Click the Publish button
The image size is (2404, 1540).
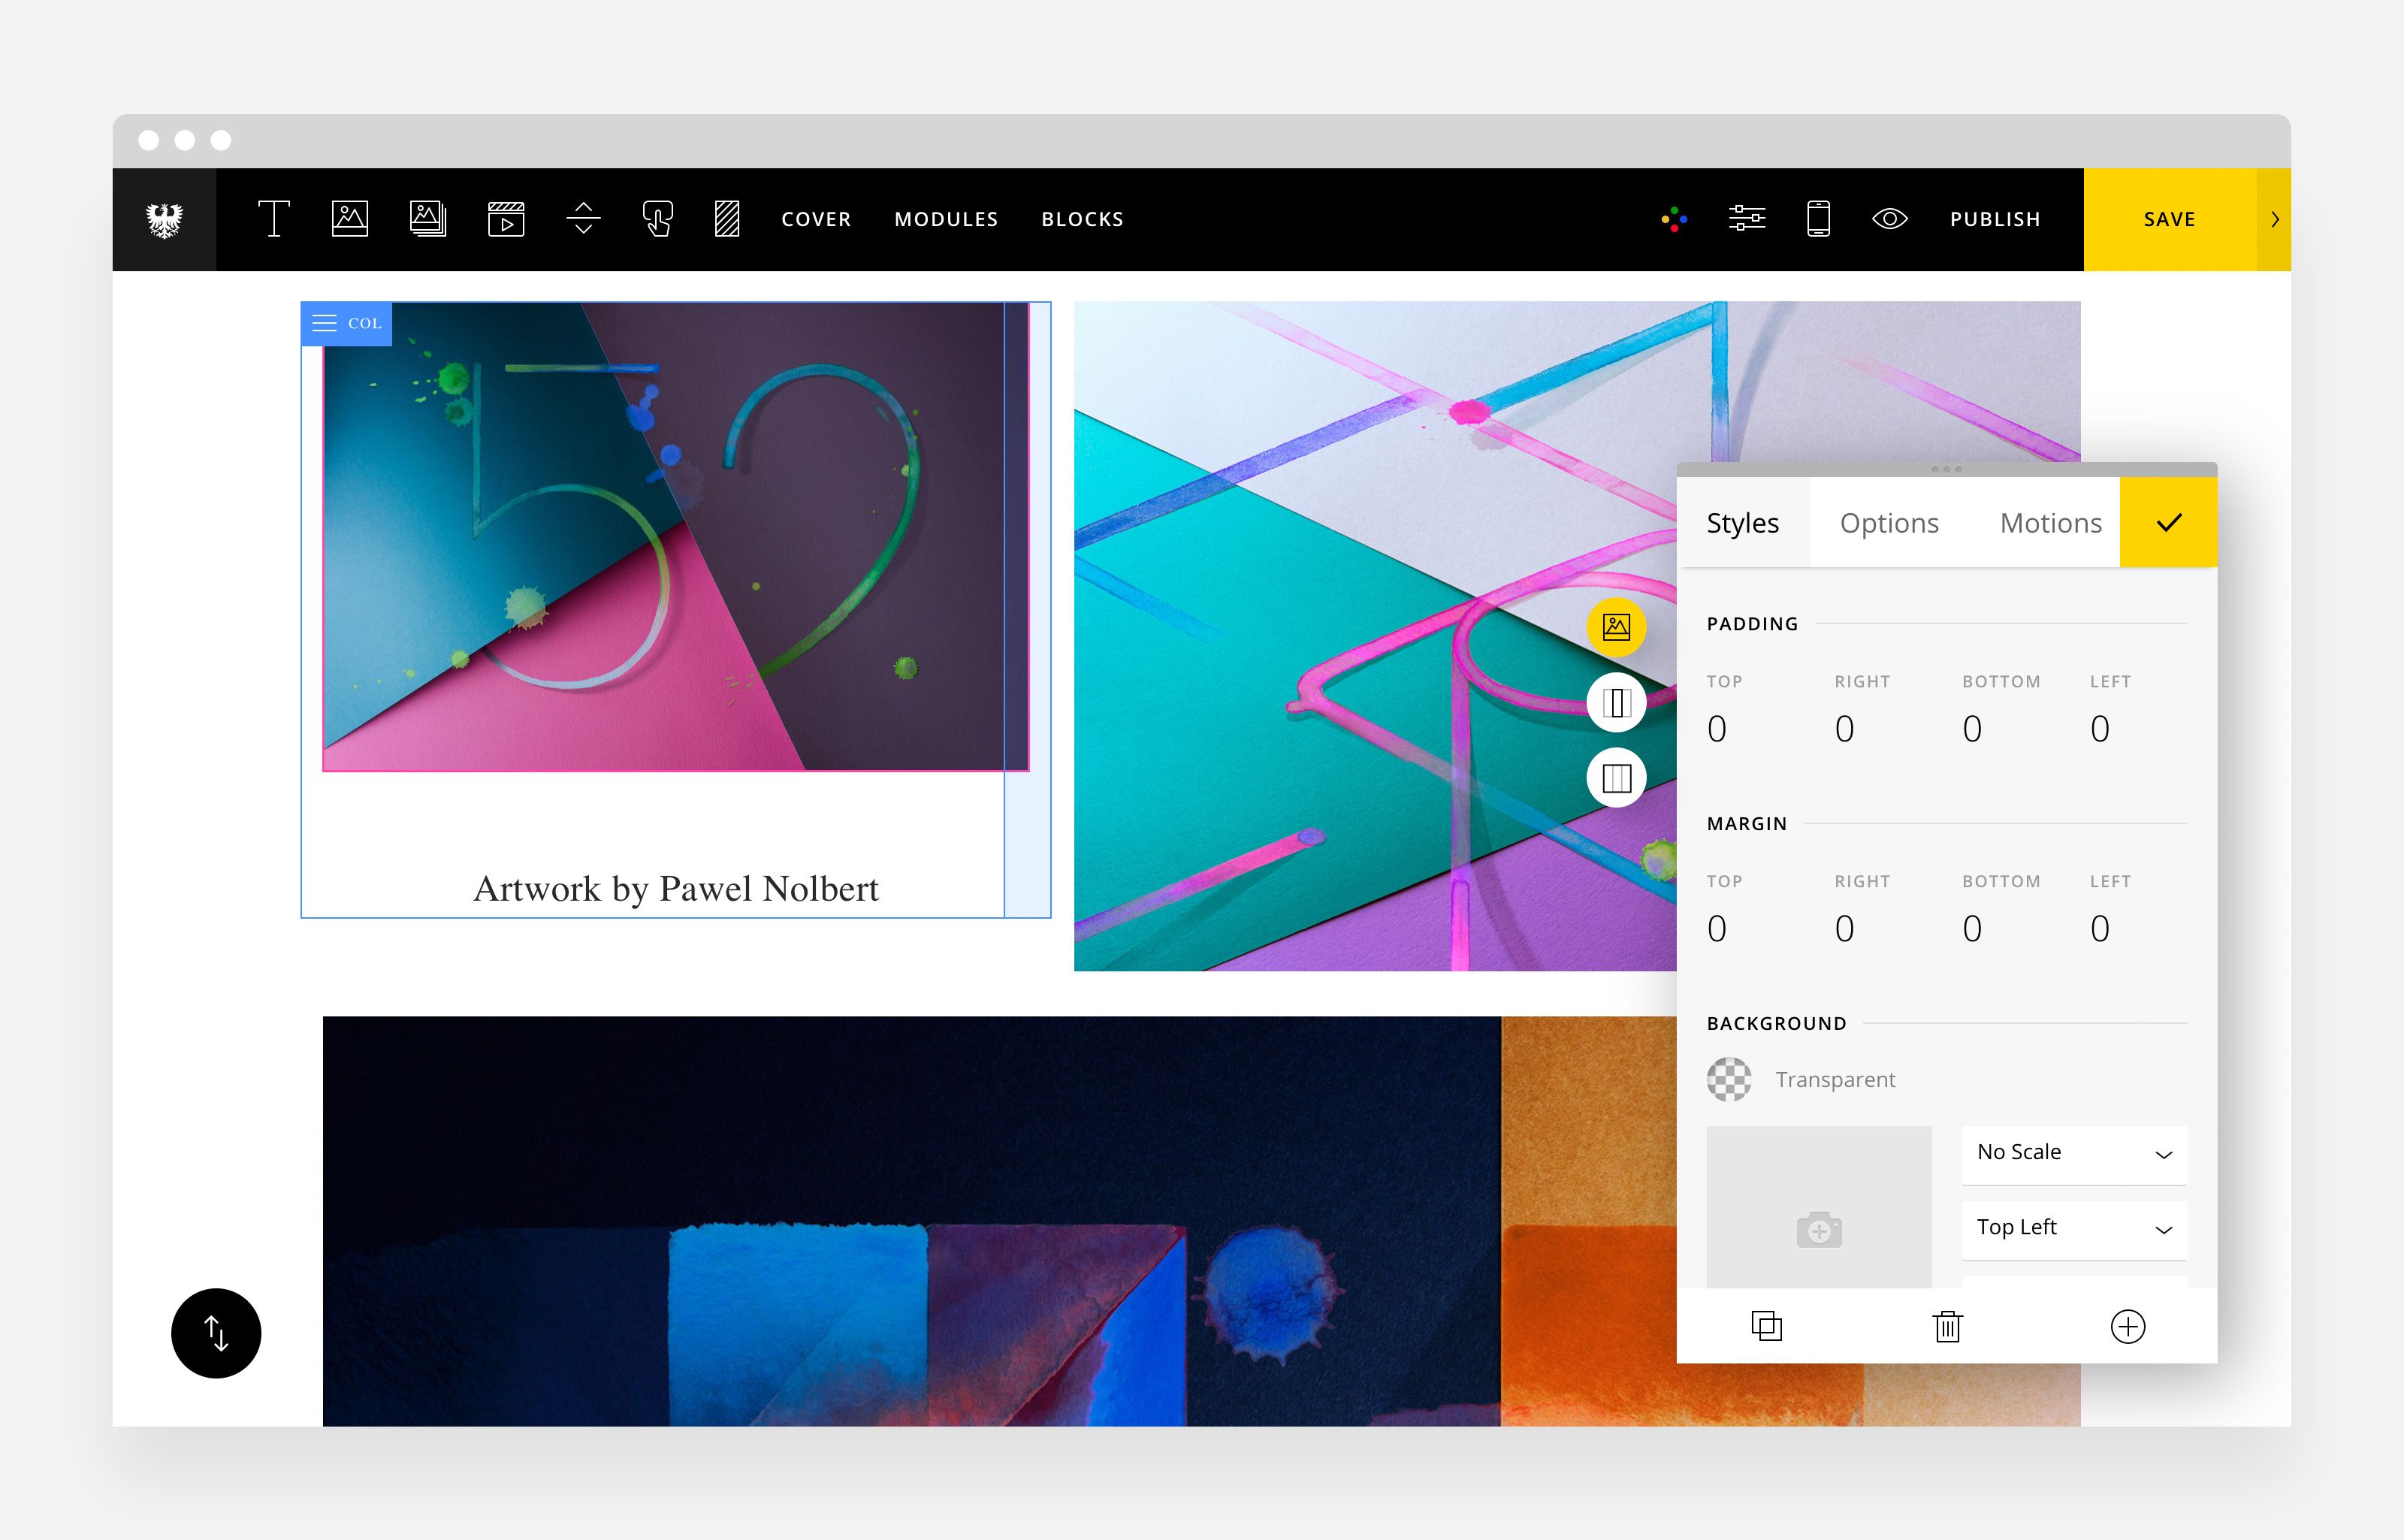pyautogui.click(x=1994, y=219)
